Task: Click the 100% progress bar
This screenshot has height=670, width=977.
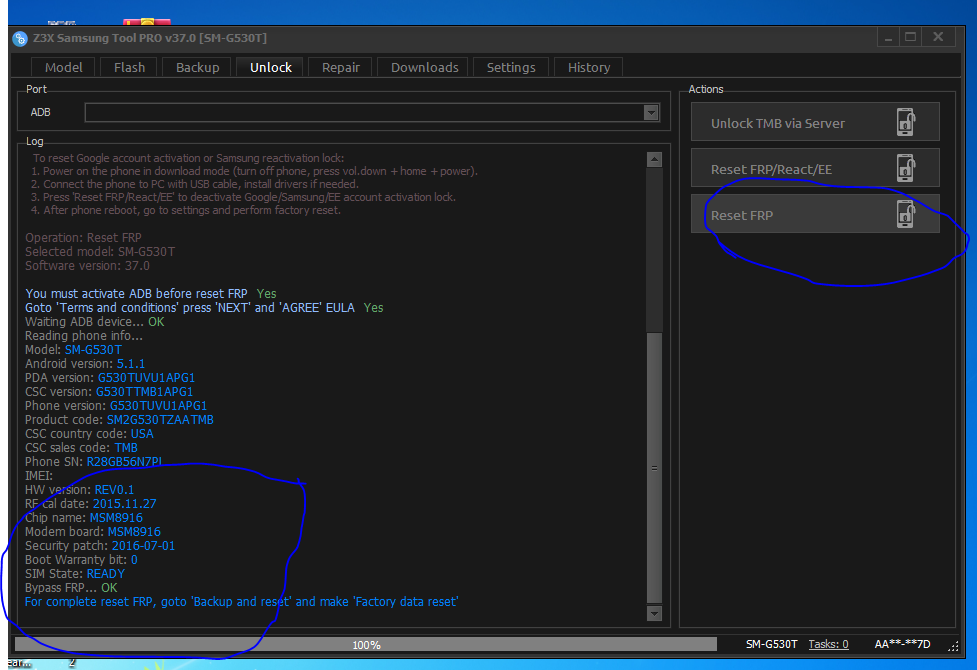Action: click(366, 644)
